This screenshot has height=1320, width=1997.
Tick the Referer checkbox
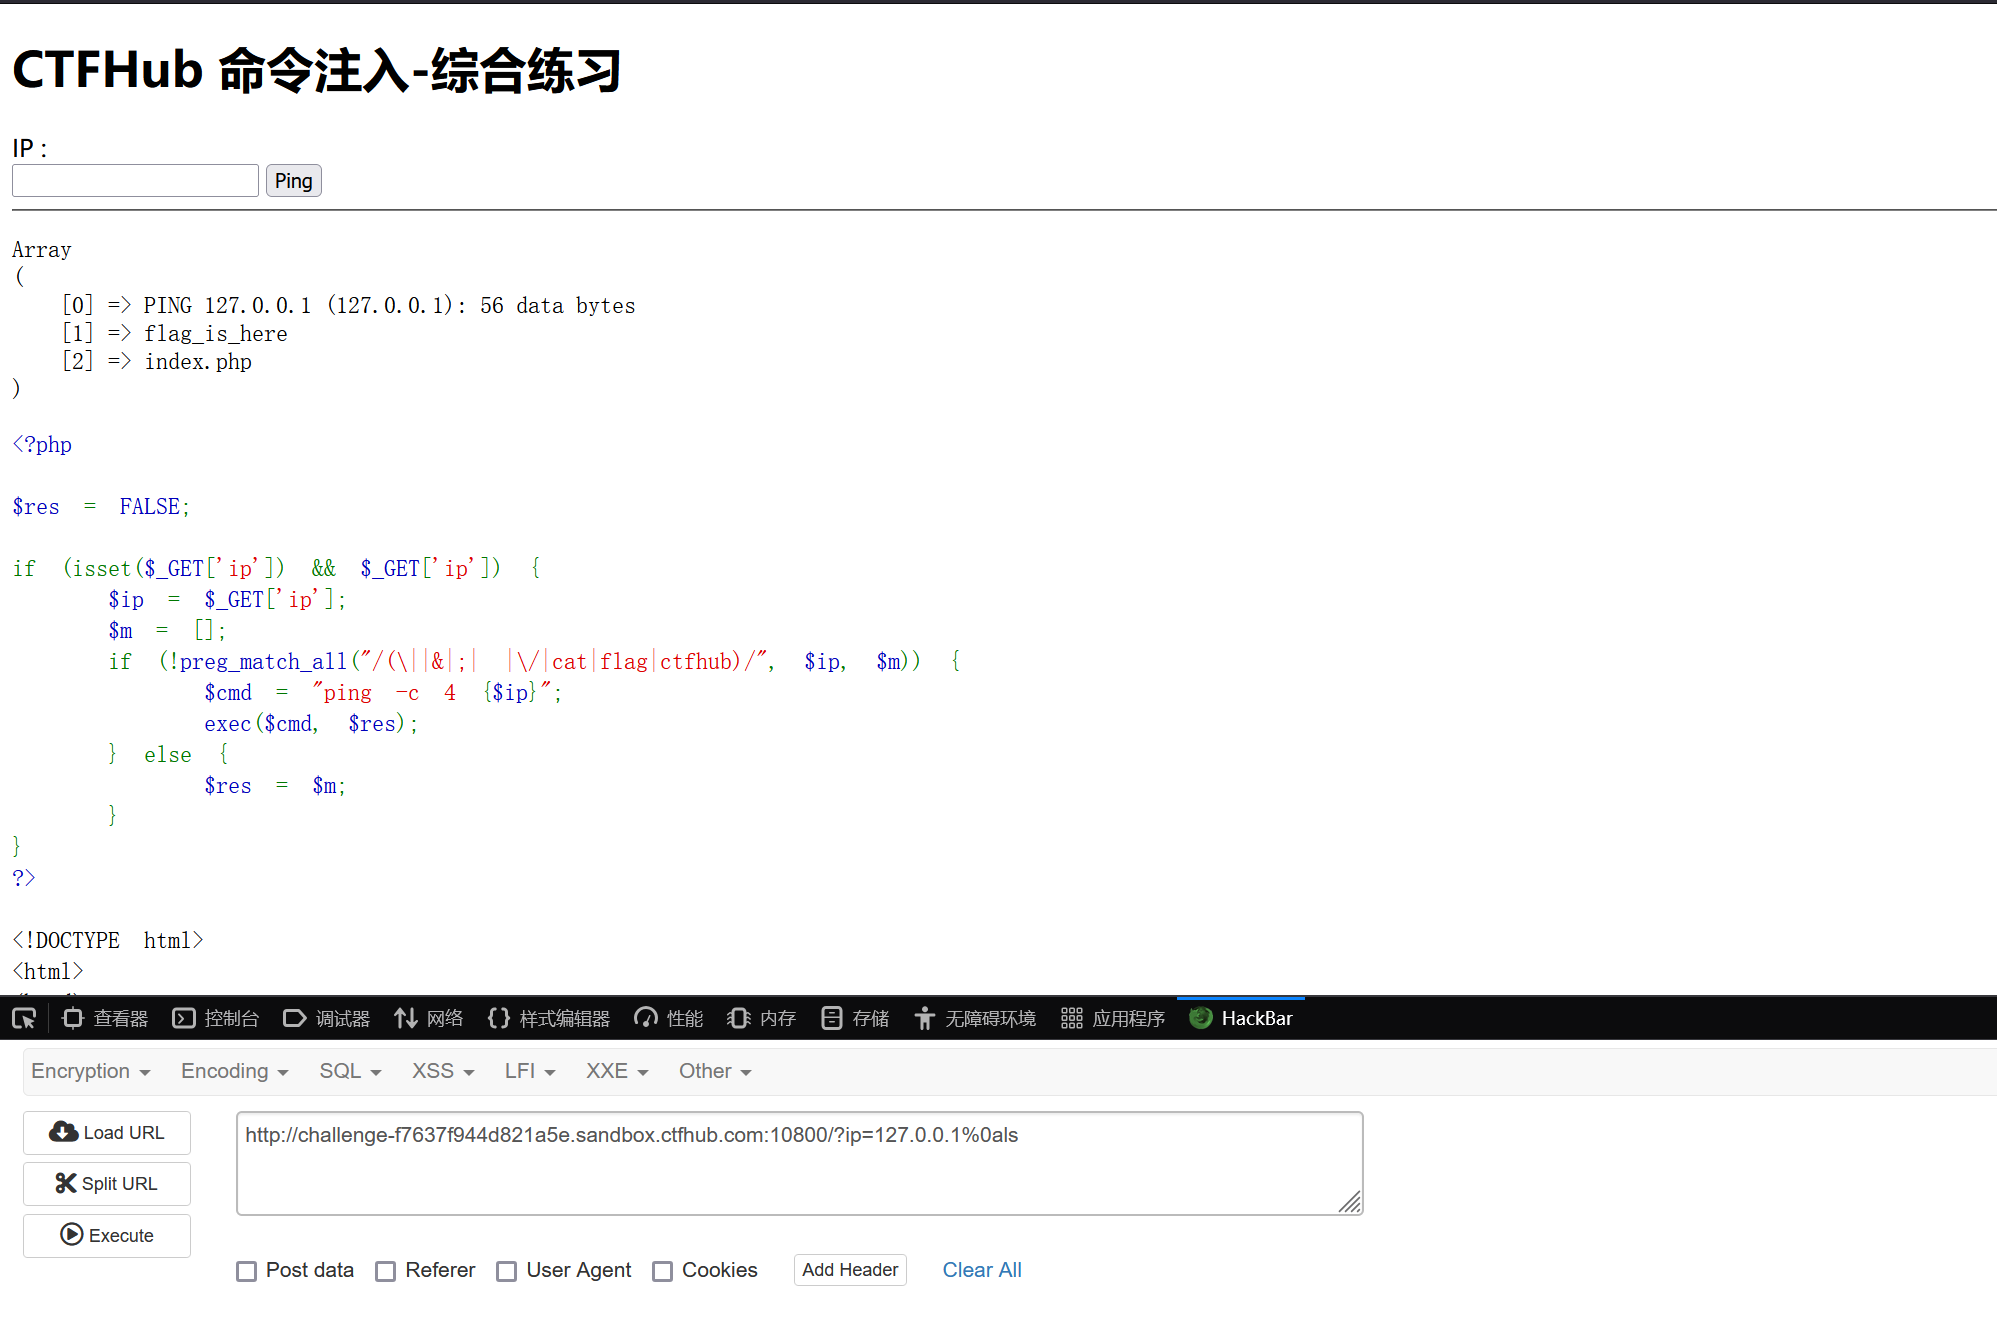386,1271
